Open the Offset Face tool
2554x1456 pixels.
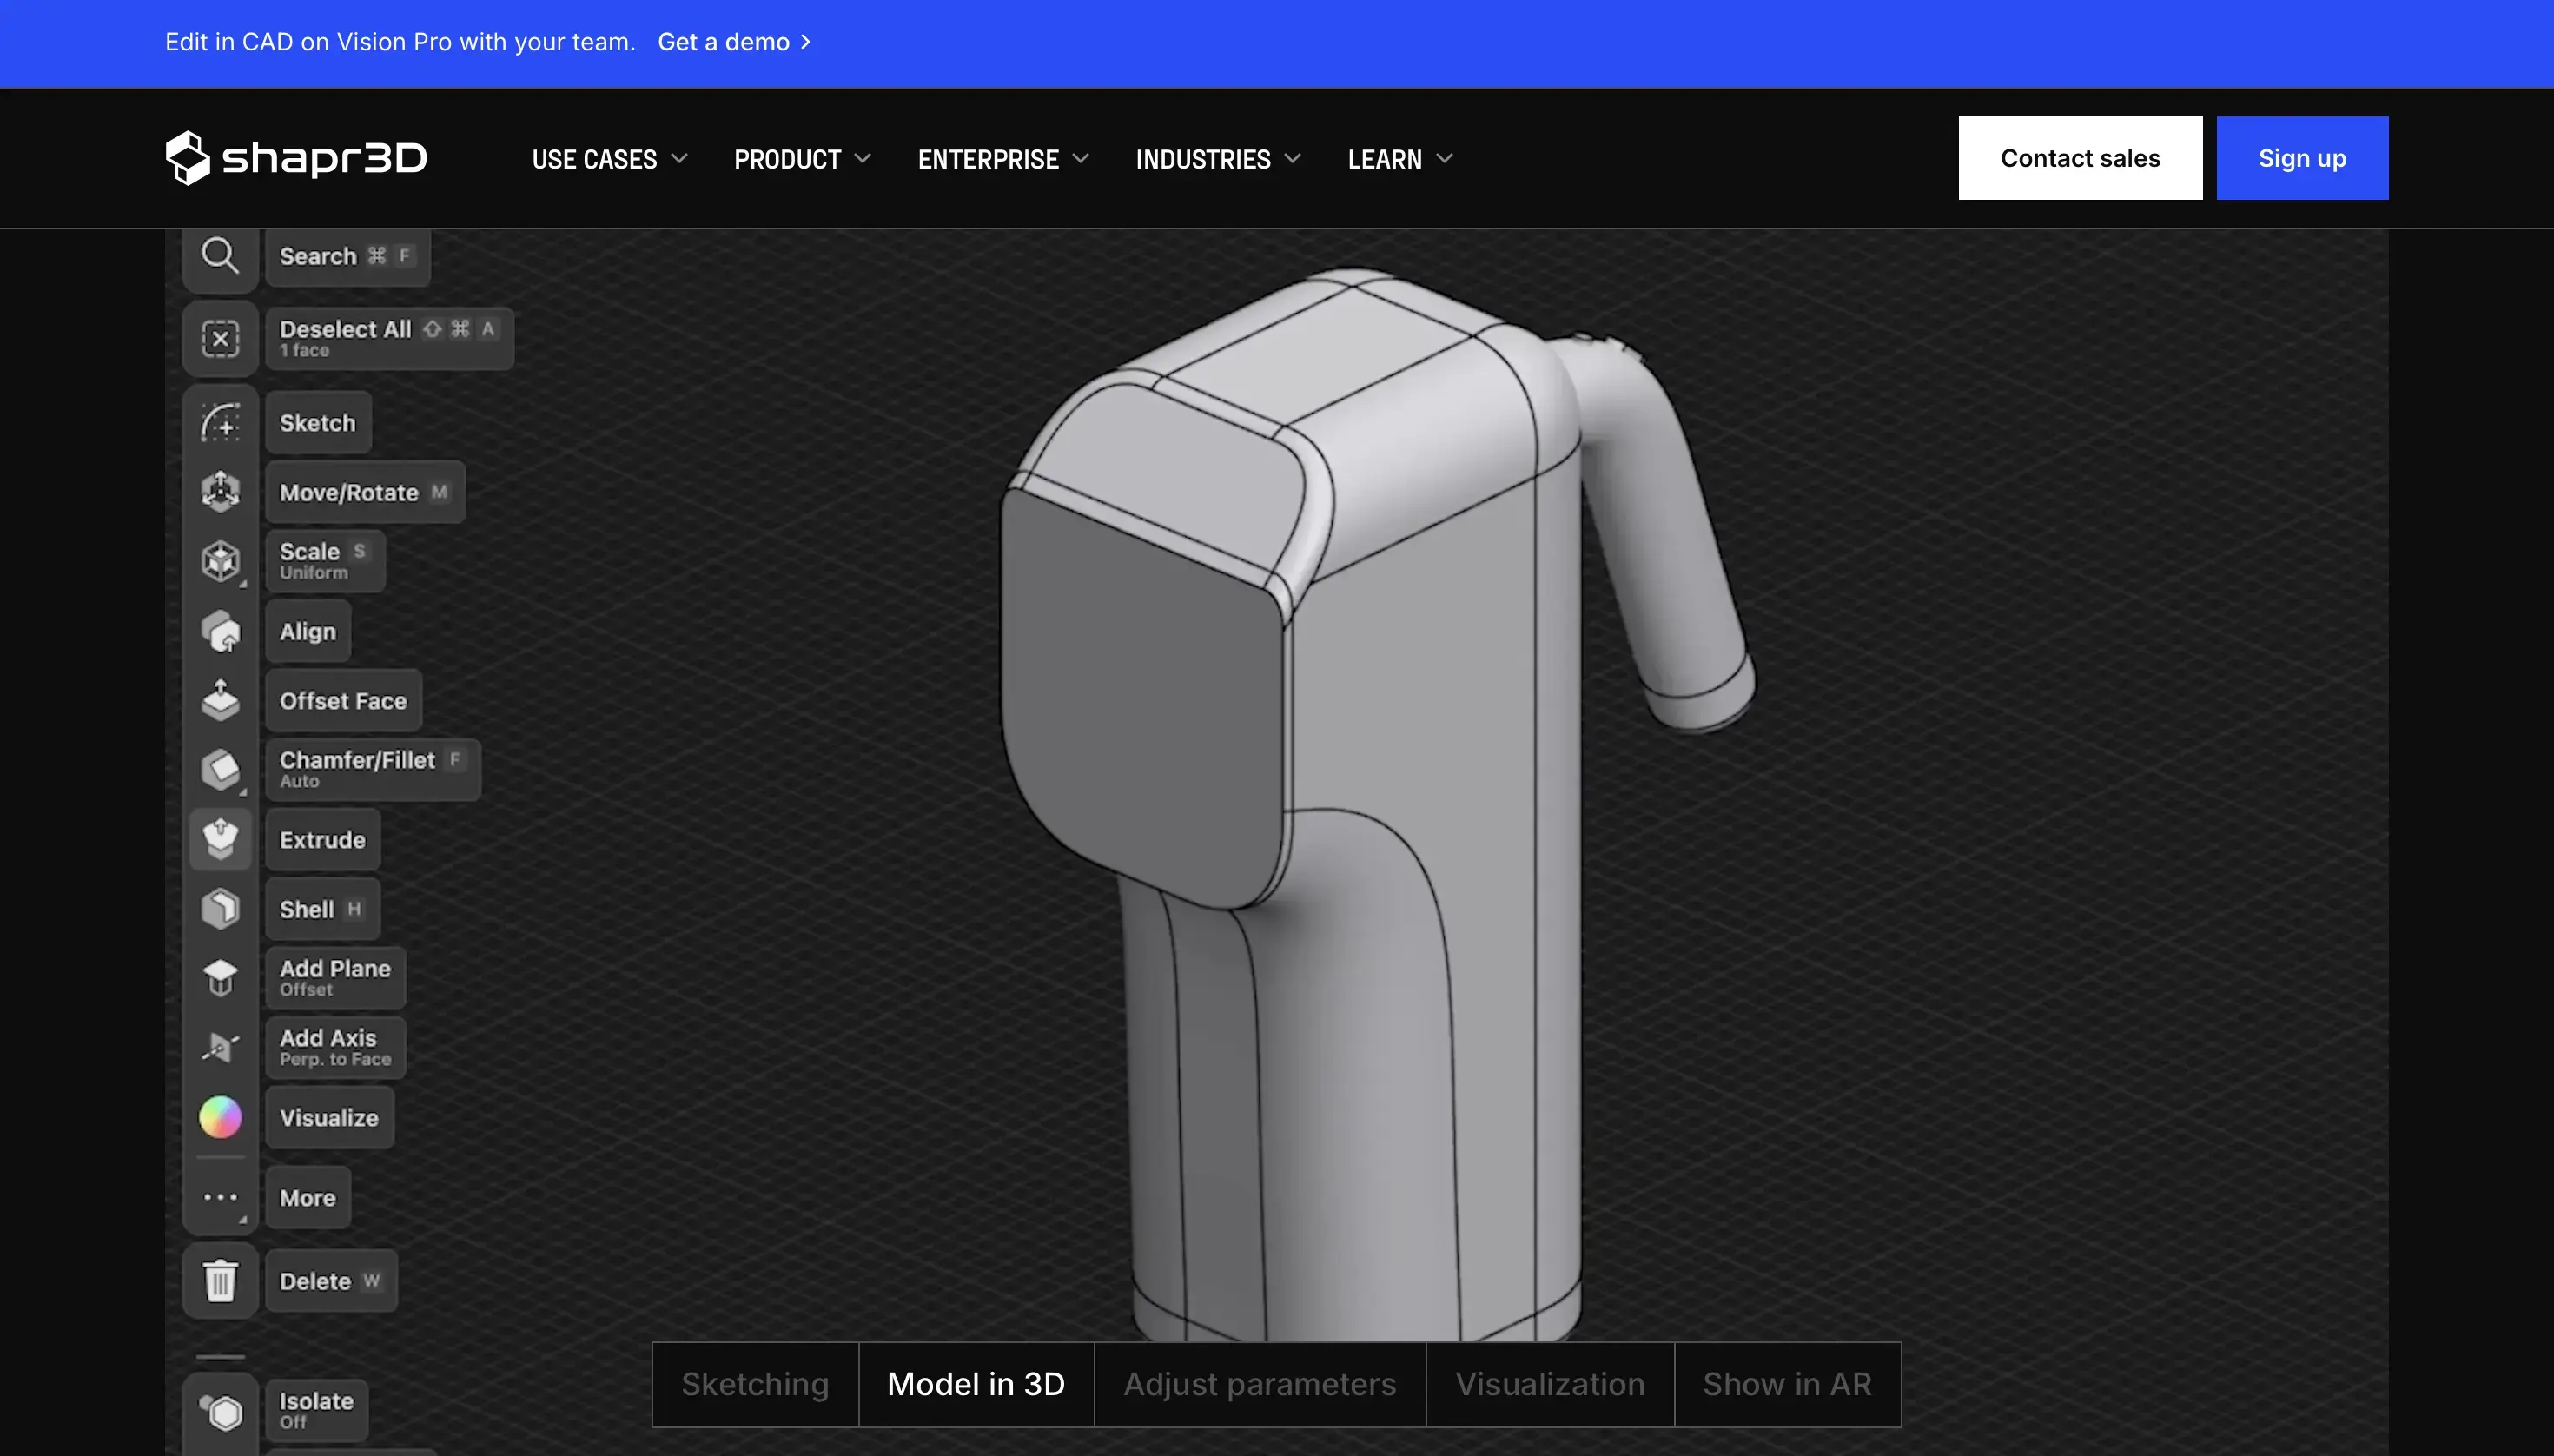point(342,700)
